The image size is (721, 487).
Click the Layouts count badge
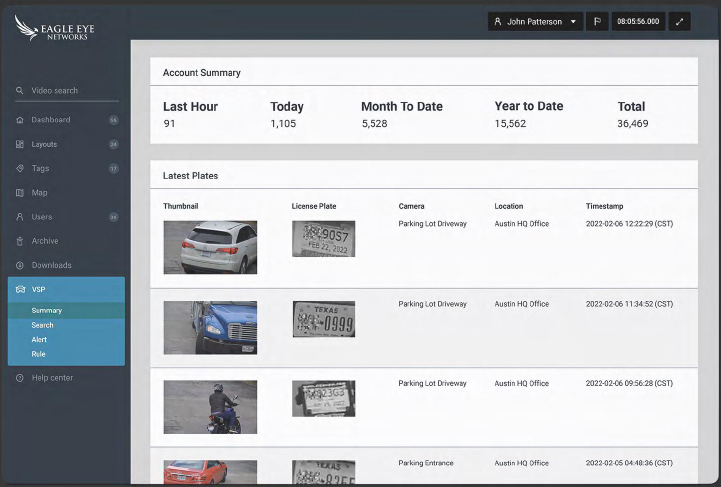pyautogui.click(x=114, y=144)
